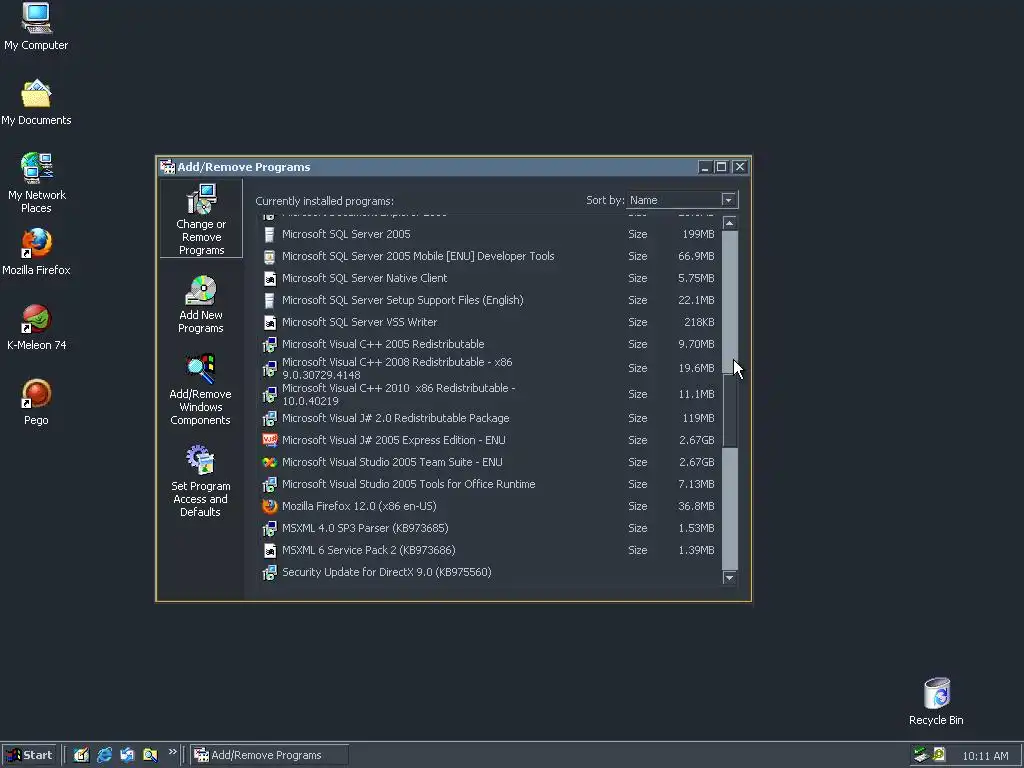Click the taskbar clock showing 10:11 AM
This screenshot has height=768, width=1024.
click(985, 756)
